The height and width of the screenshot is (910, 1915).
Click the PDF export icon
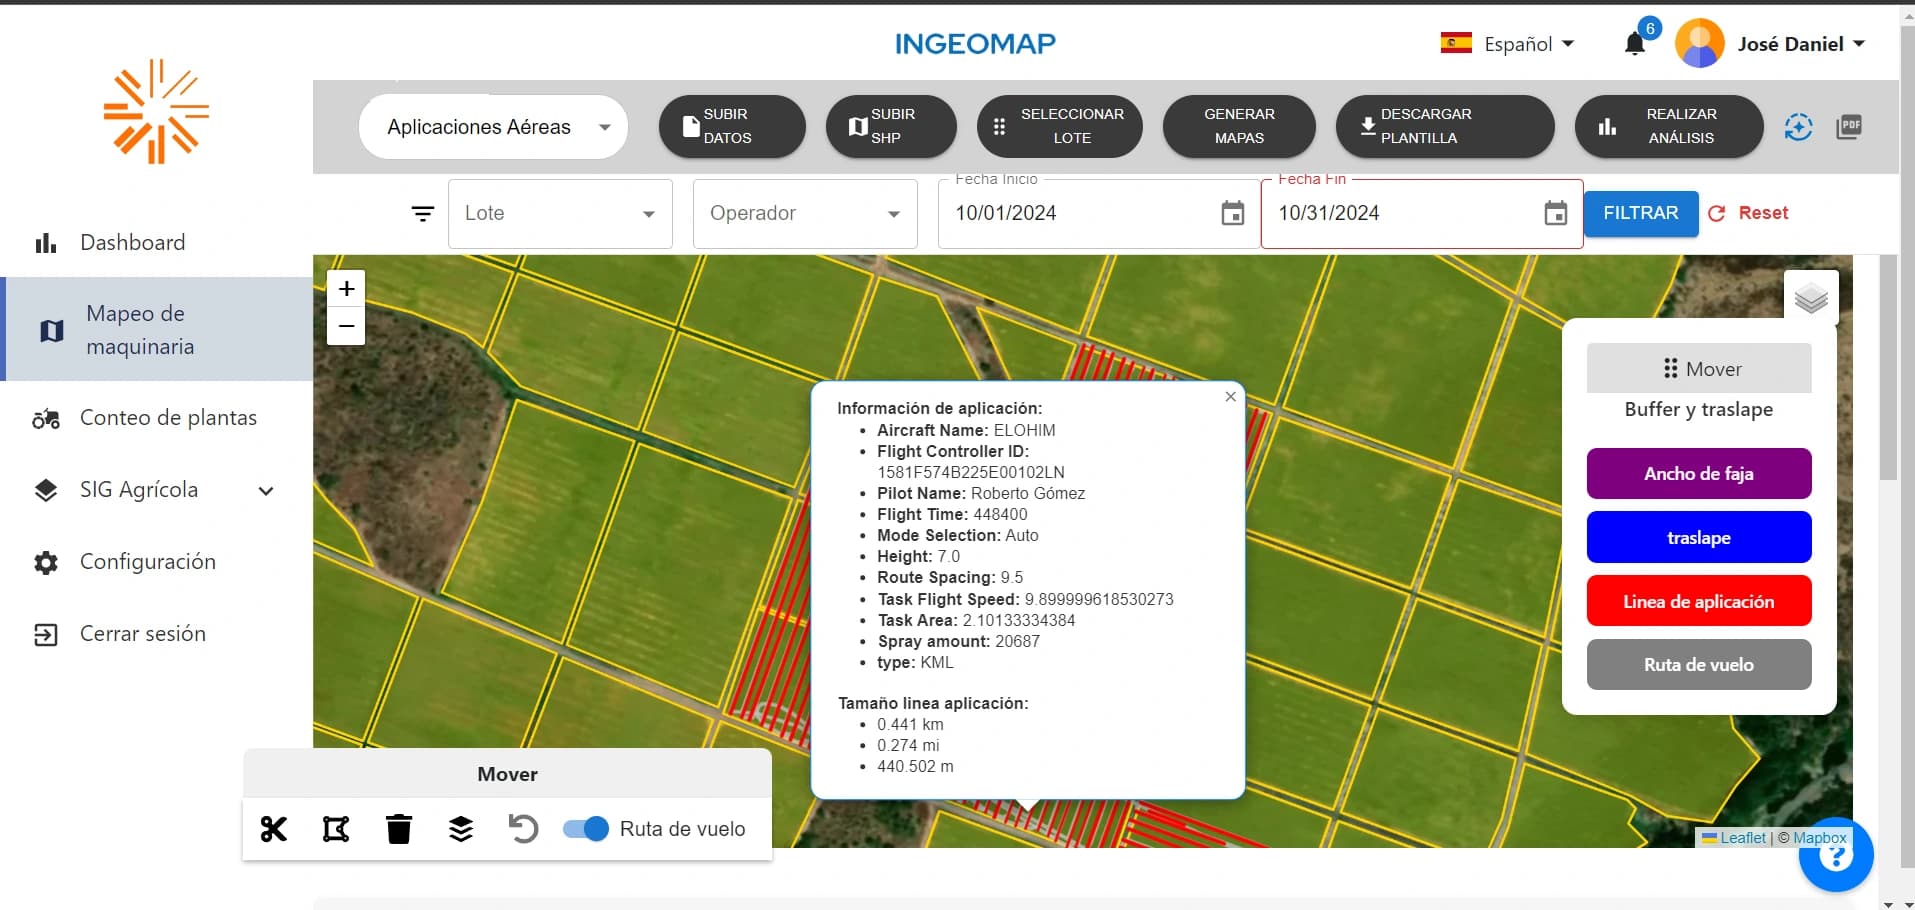coord(1849,127)
